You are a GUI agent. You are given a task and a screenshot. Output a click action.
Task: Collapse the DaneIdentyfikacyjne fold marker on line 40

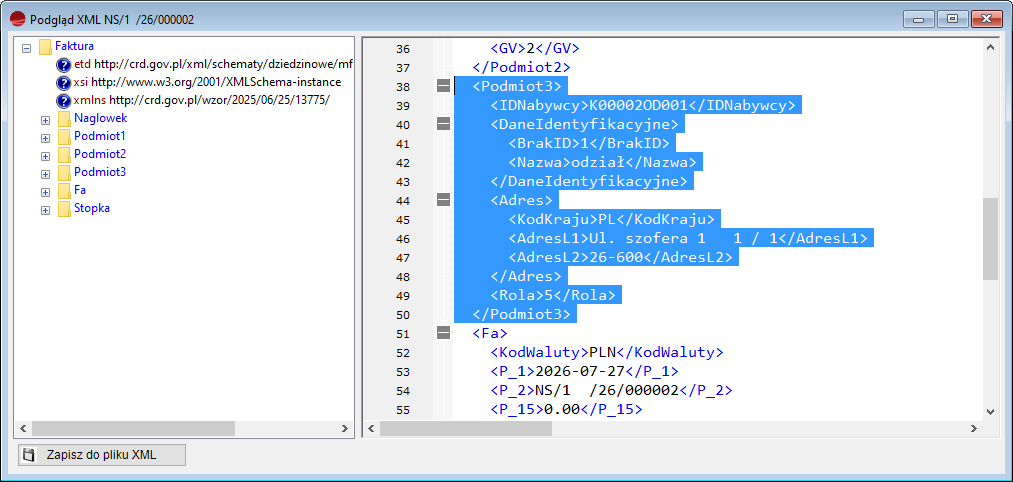(443, 124)
